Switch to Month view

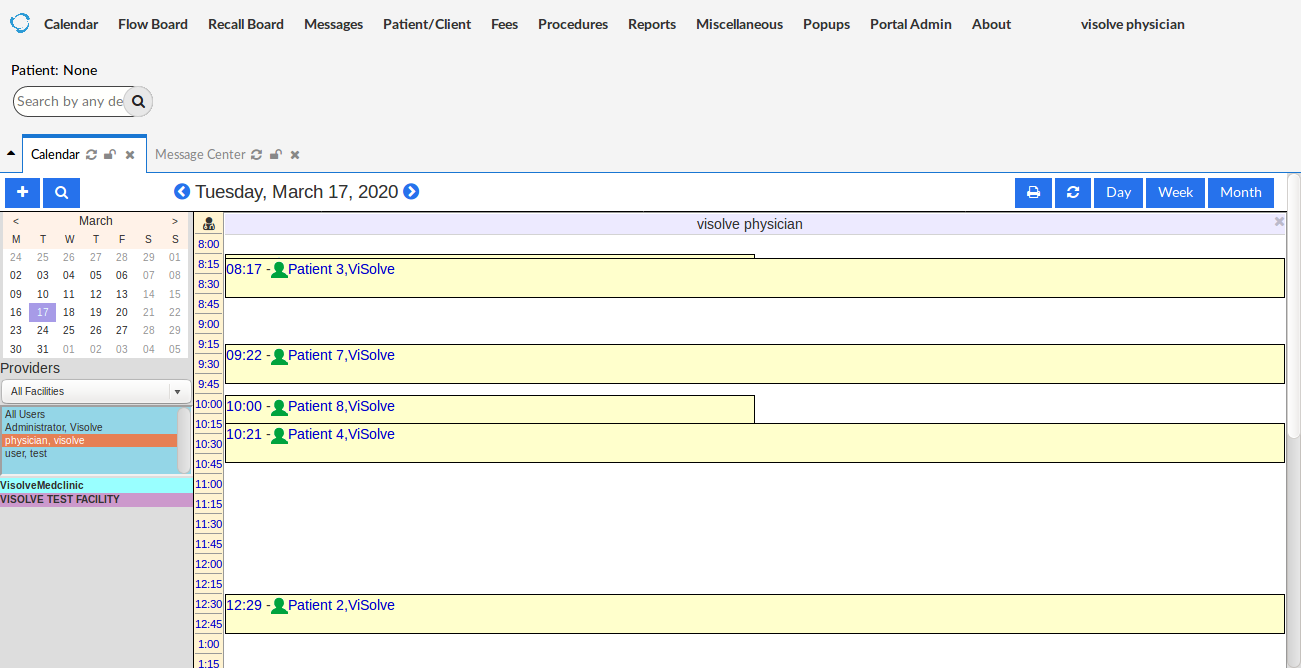tap(1241, 192)
